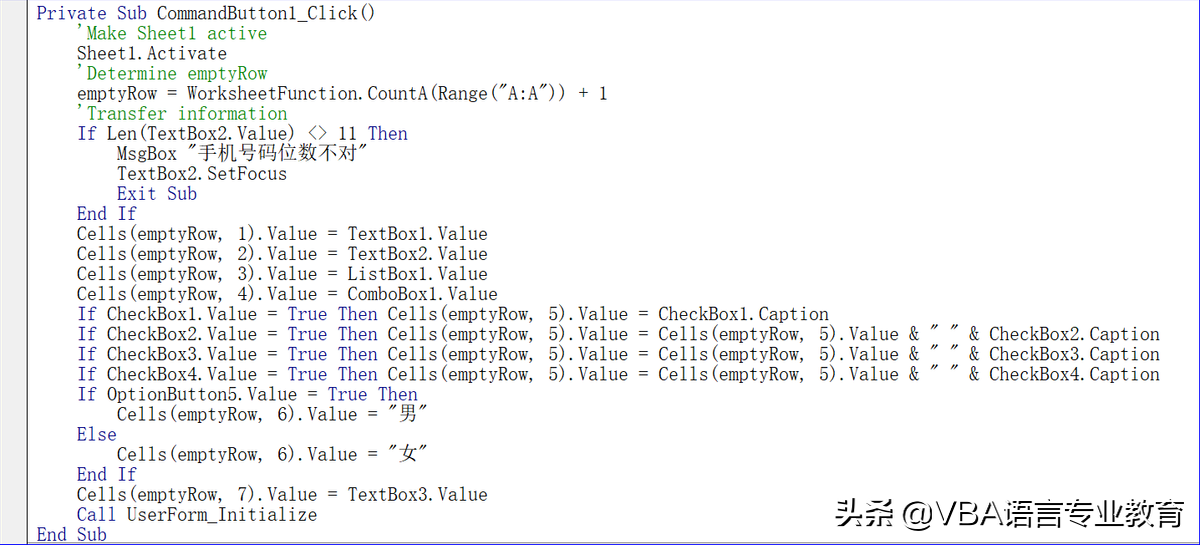Click the MsgBox Chinese message line
Viewport: 1200px width, 545px height.
243,153
